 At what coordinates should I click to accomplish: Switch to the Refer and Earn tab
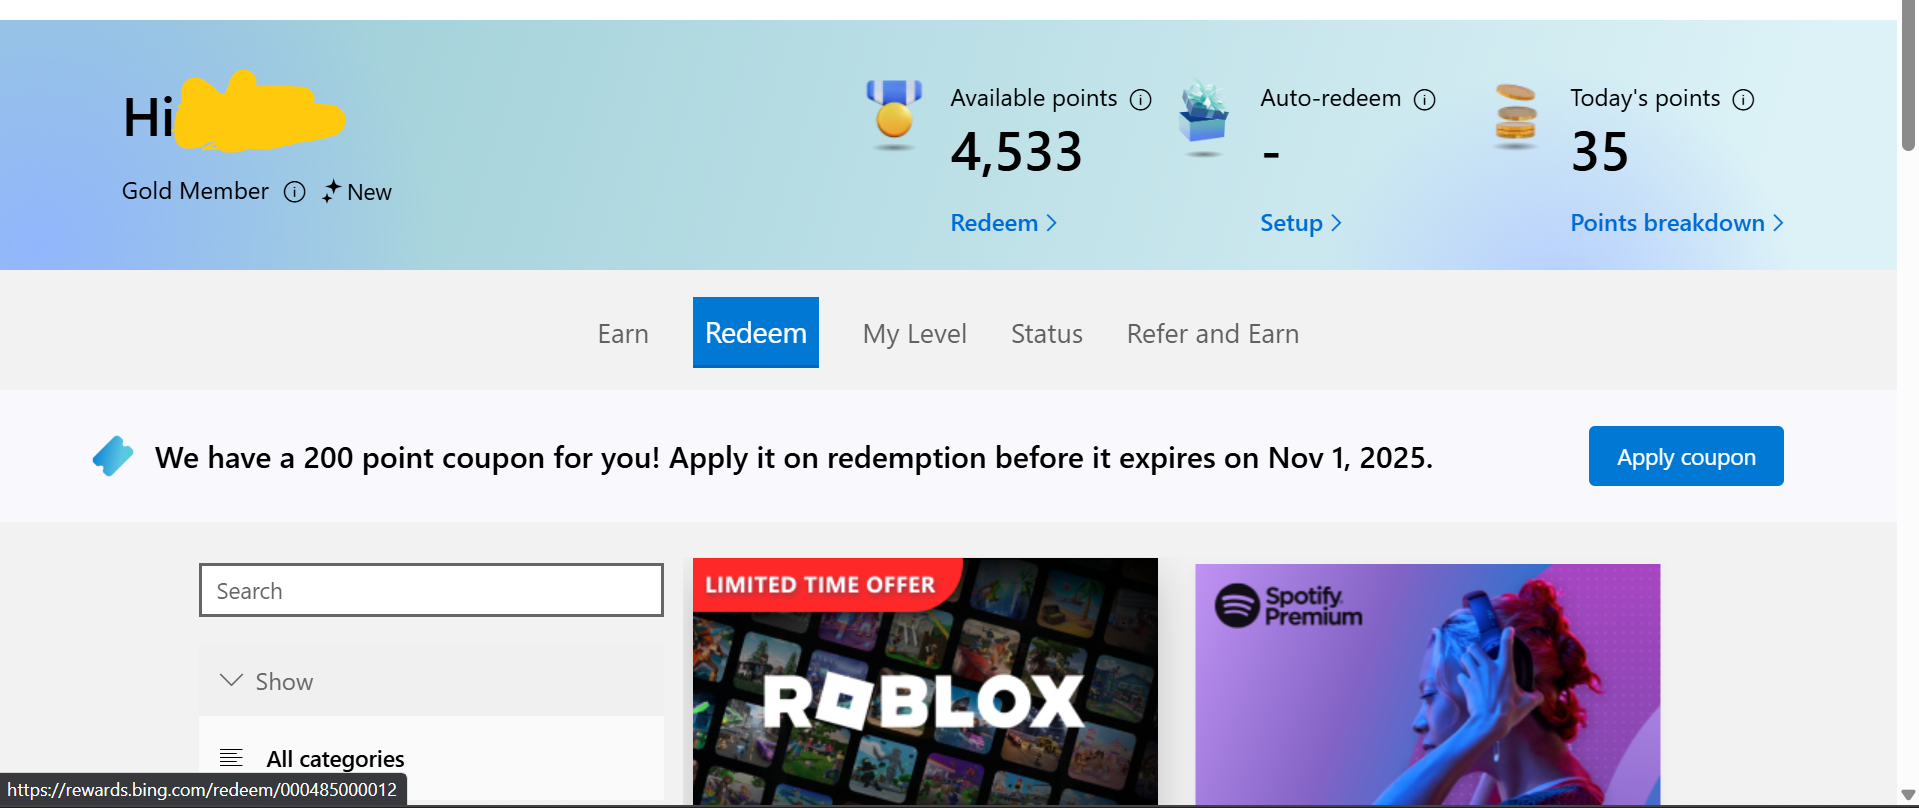[1213, 333]
